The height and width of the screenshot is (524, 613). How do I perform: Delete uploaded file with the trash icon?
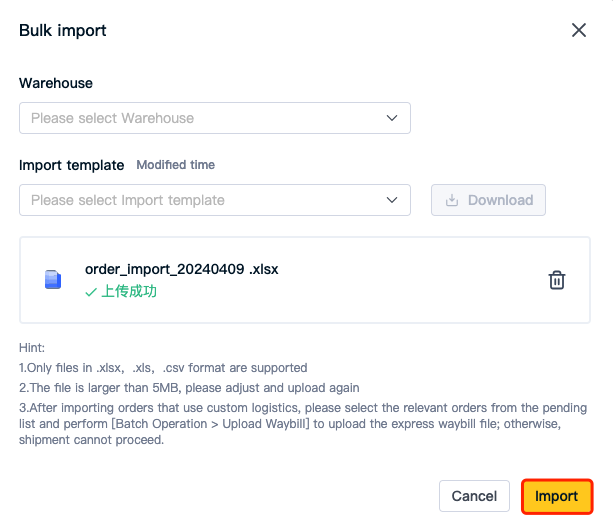(557, 280)
